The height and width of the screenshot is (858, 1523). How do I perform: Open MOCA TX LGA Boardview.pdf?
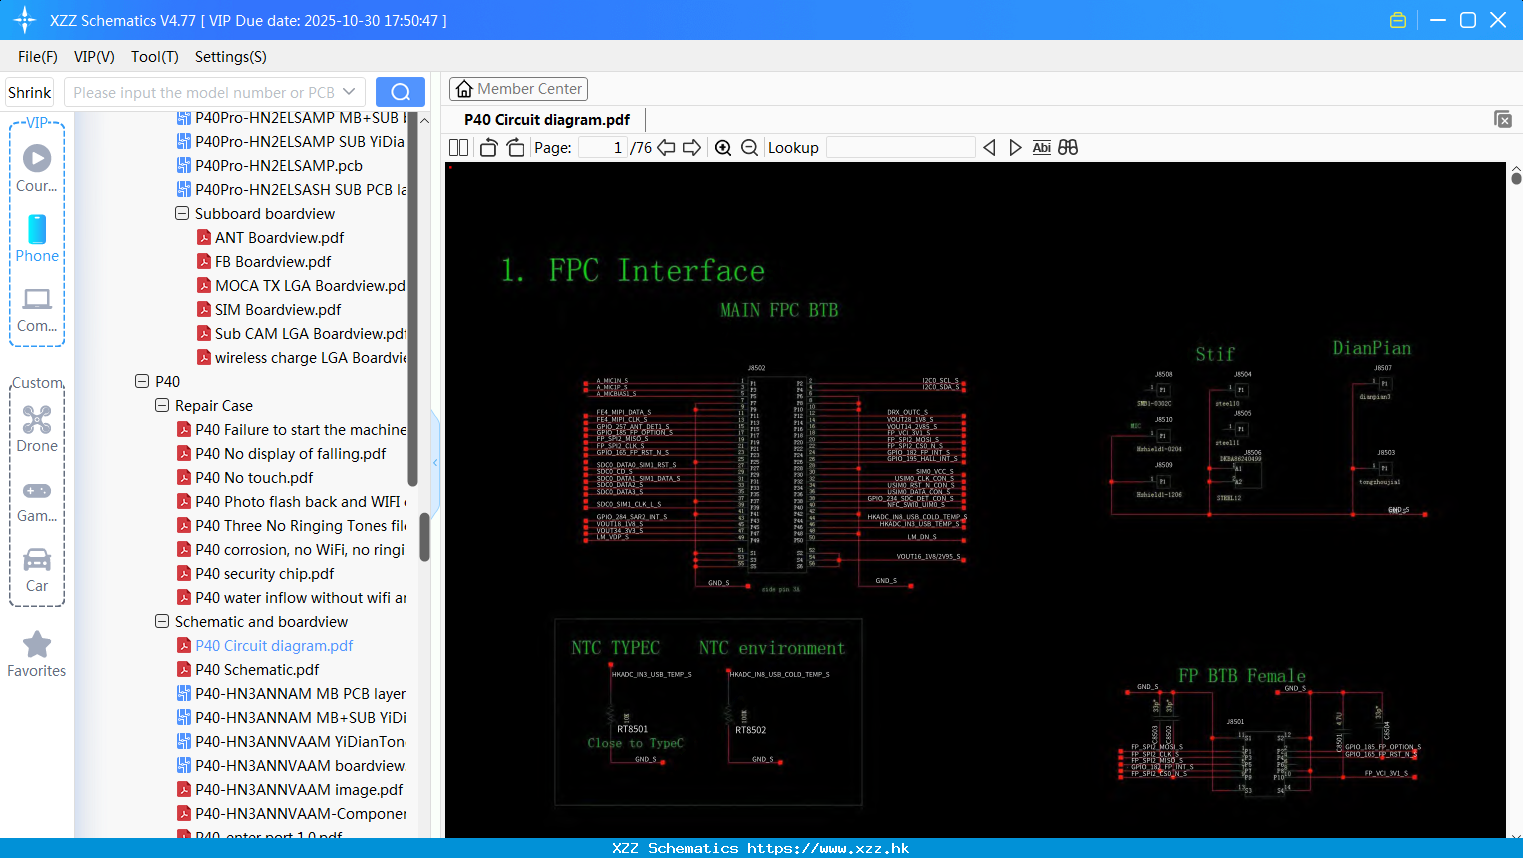(310, 286)
